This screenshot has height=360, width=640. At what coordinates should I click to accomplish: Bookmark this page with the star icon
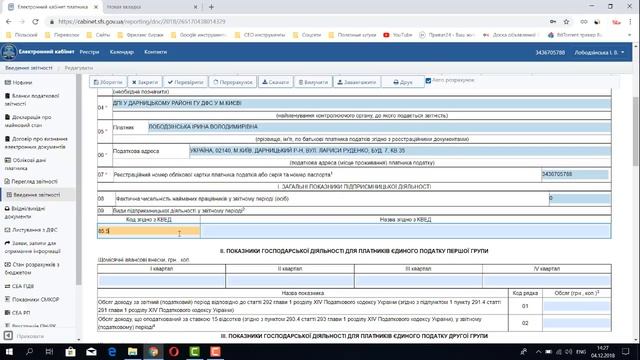click(567, 22)
